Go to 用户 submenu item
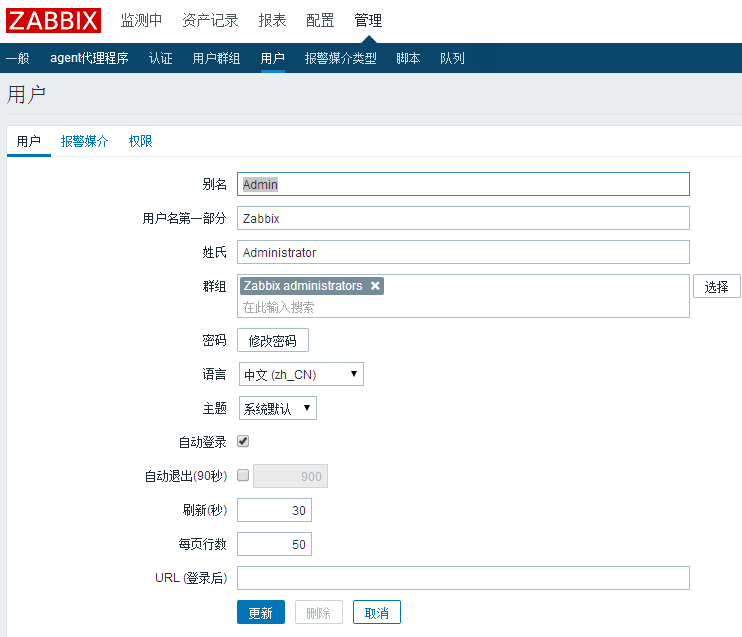 click(x=273, y=58)
